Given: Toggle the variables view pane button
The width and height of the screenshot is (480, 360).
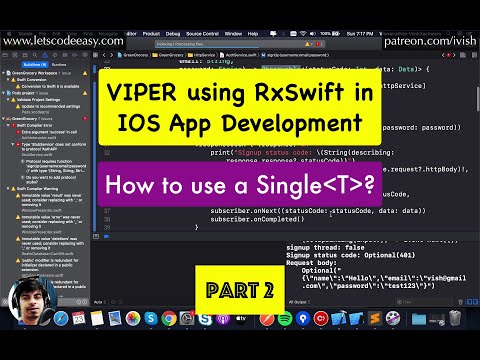Looking at the screenshot, I should coord(469,302).
